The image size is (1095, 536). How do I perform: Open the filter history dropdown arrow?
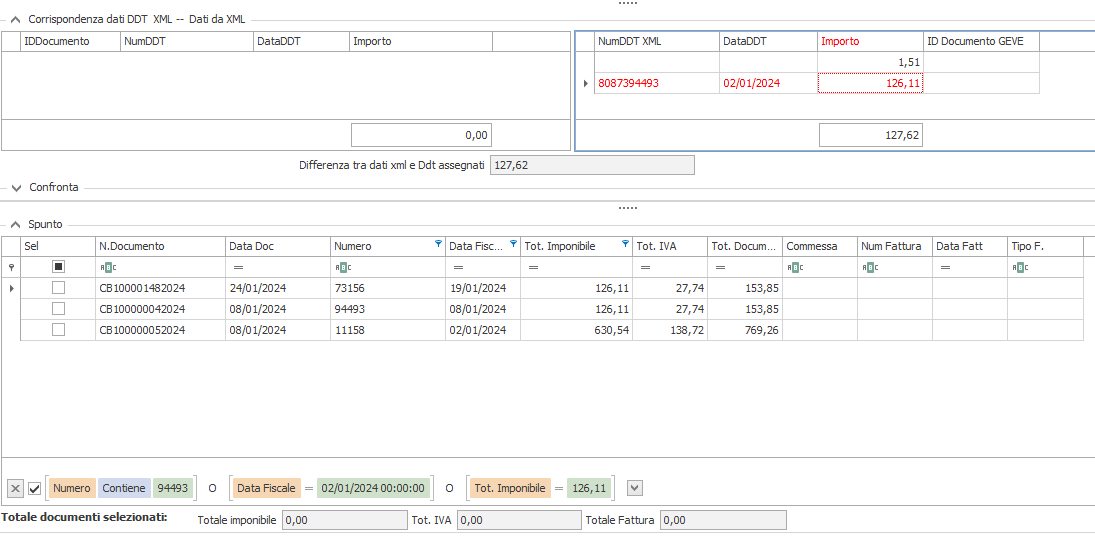(634, 489)
